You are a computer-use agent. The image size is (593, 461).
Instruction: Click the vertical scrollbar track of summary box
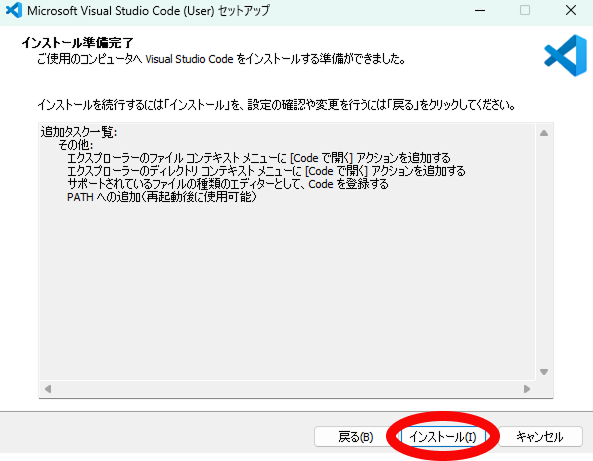tap(544, 252)
